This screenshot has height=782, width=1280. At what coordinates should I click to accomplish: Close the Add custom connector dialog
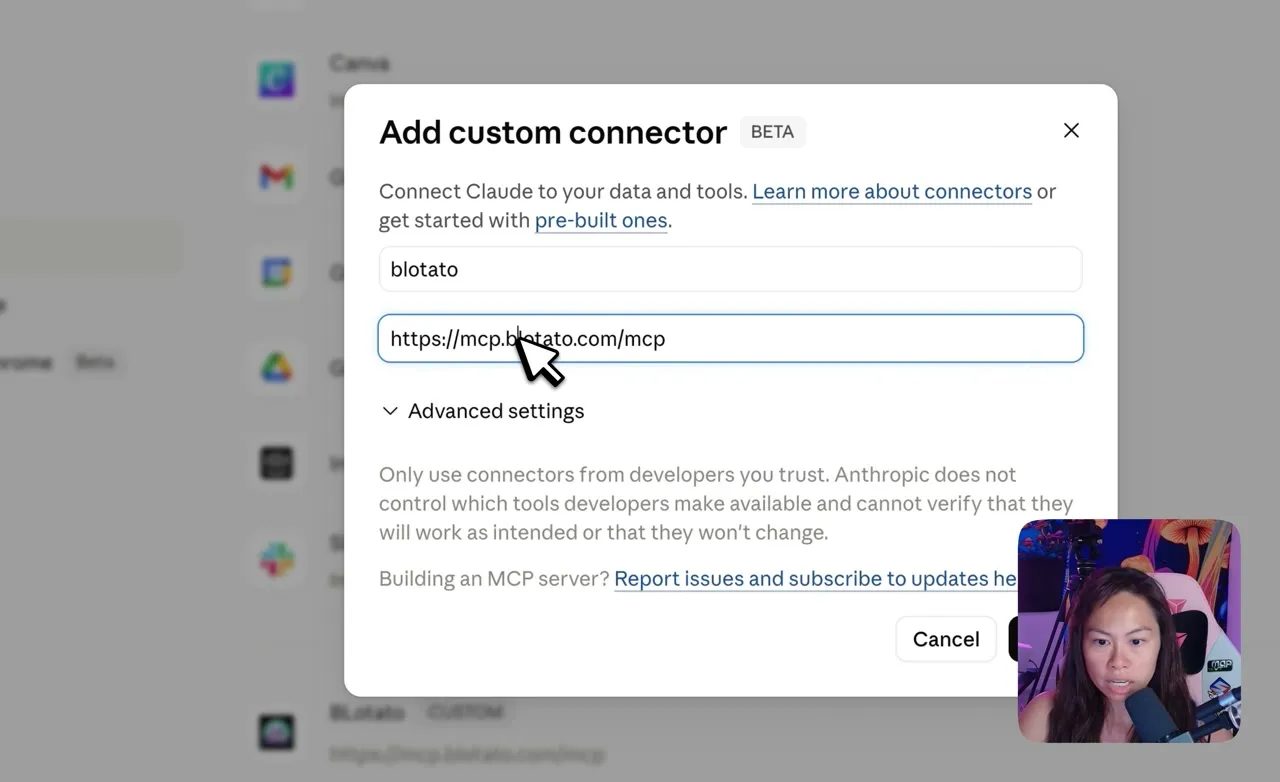[1071, 131]
